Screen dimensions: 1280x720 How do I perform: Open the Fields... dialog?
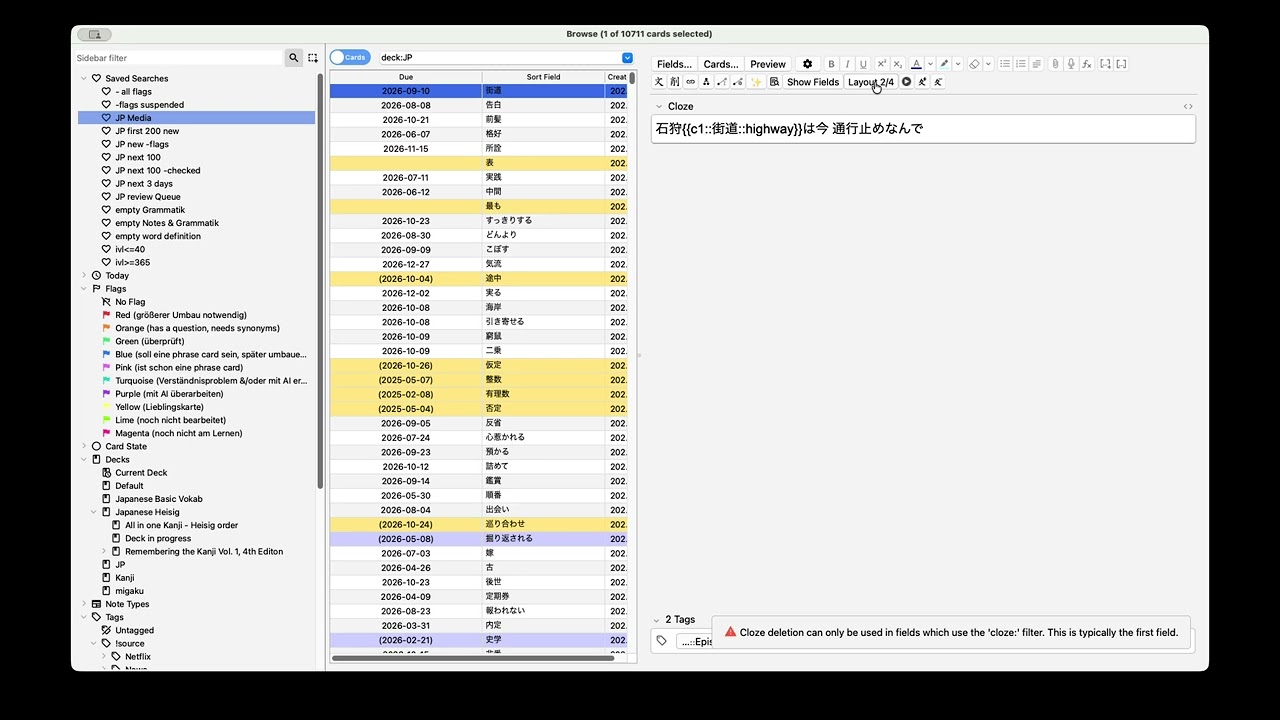coord(674,64)
